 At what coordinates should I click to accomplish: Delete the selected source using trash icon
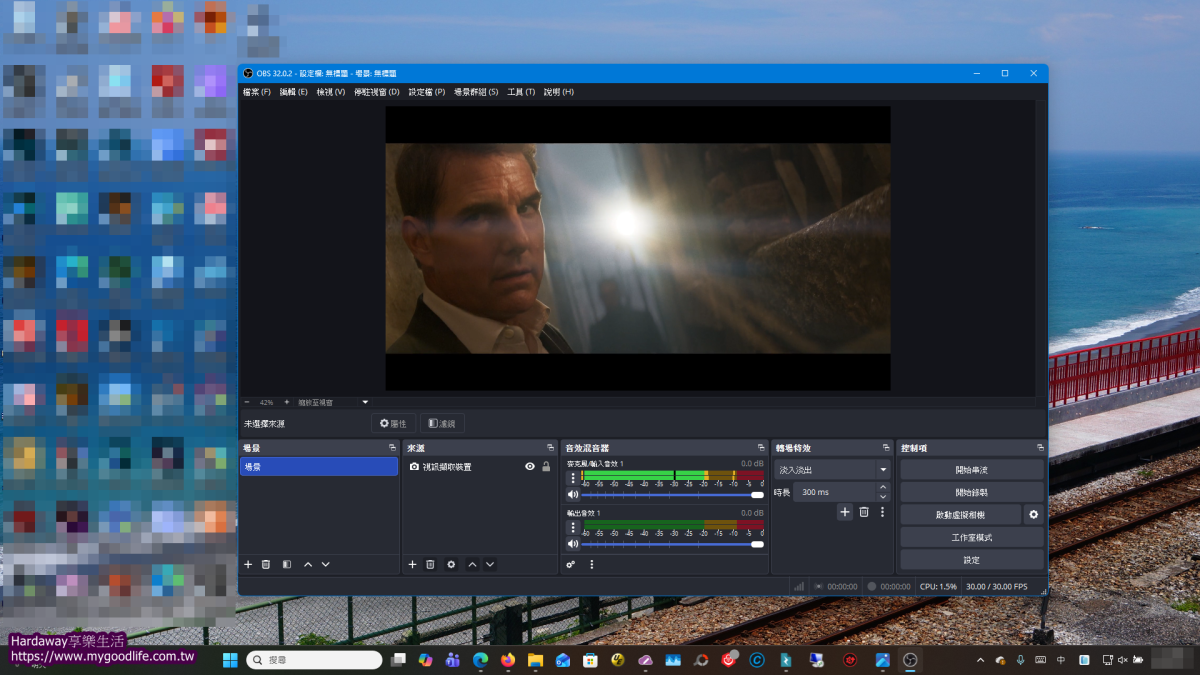coord(430,565)
